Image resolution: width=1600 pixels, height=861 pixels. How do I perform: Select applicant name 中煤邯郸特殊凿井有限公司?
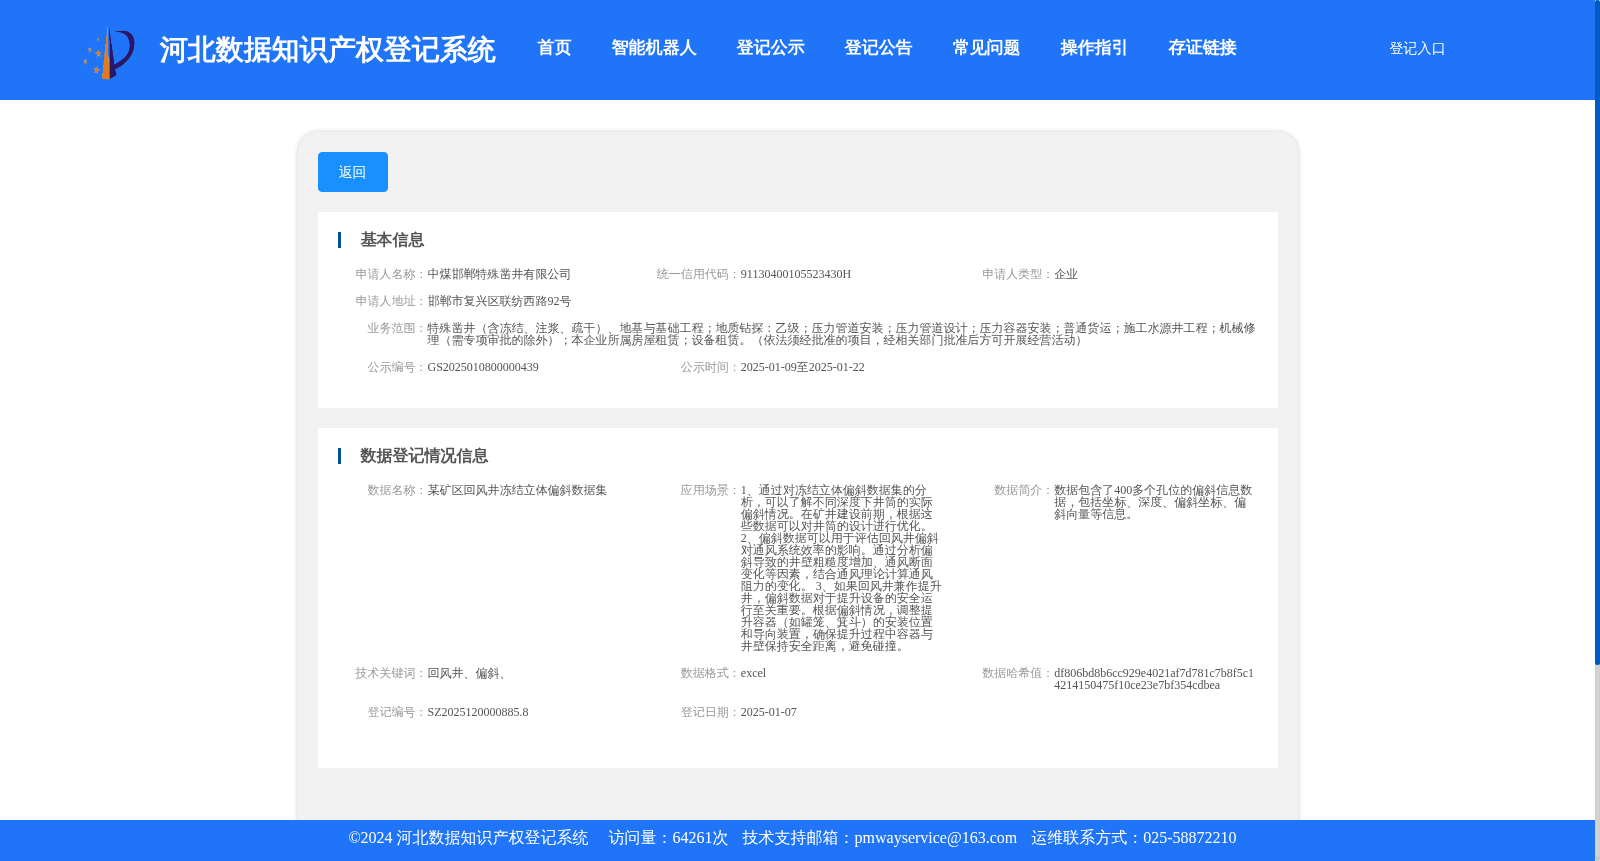tap(499, 274)
